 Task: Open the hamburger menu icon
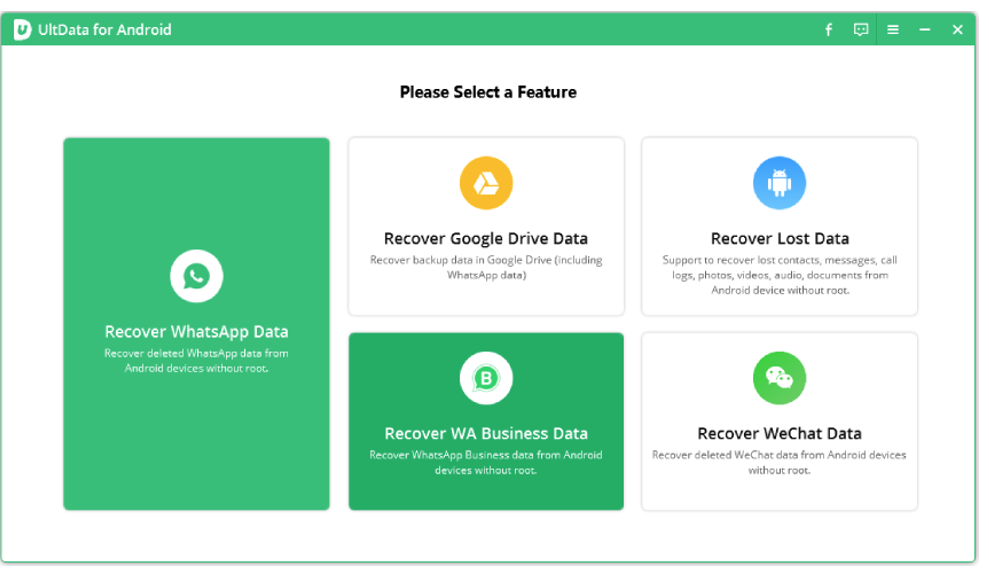click(892, 30)
